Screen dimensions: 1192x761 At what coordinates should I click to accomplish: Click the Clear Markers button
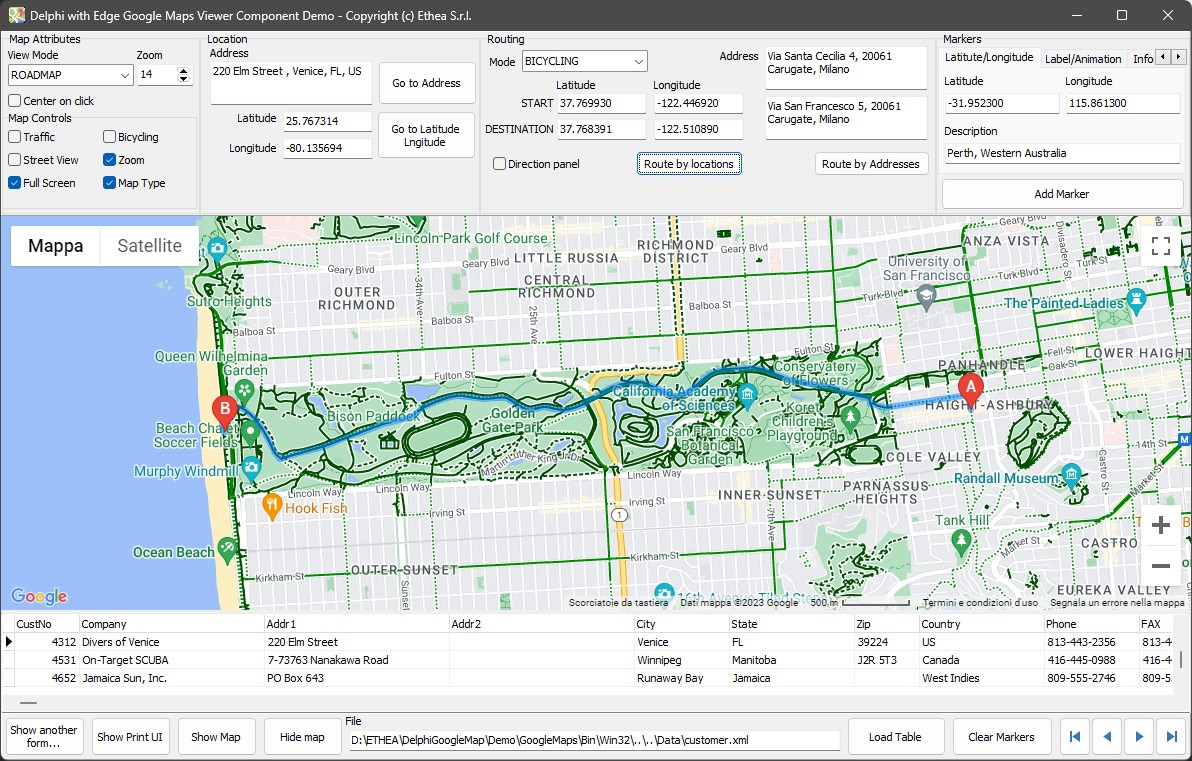click(x=1001, y=737)
